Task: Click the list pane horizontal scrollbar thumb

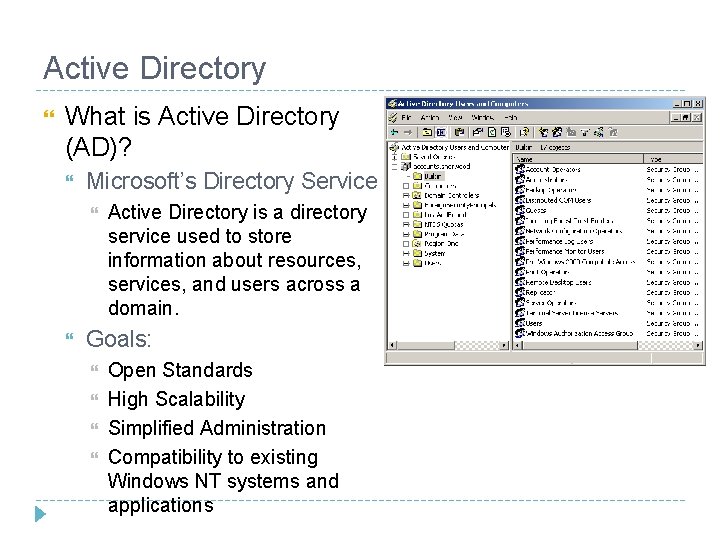Action: tap(580, 345)
